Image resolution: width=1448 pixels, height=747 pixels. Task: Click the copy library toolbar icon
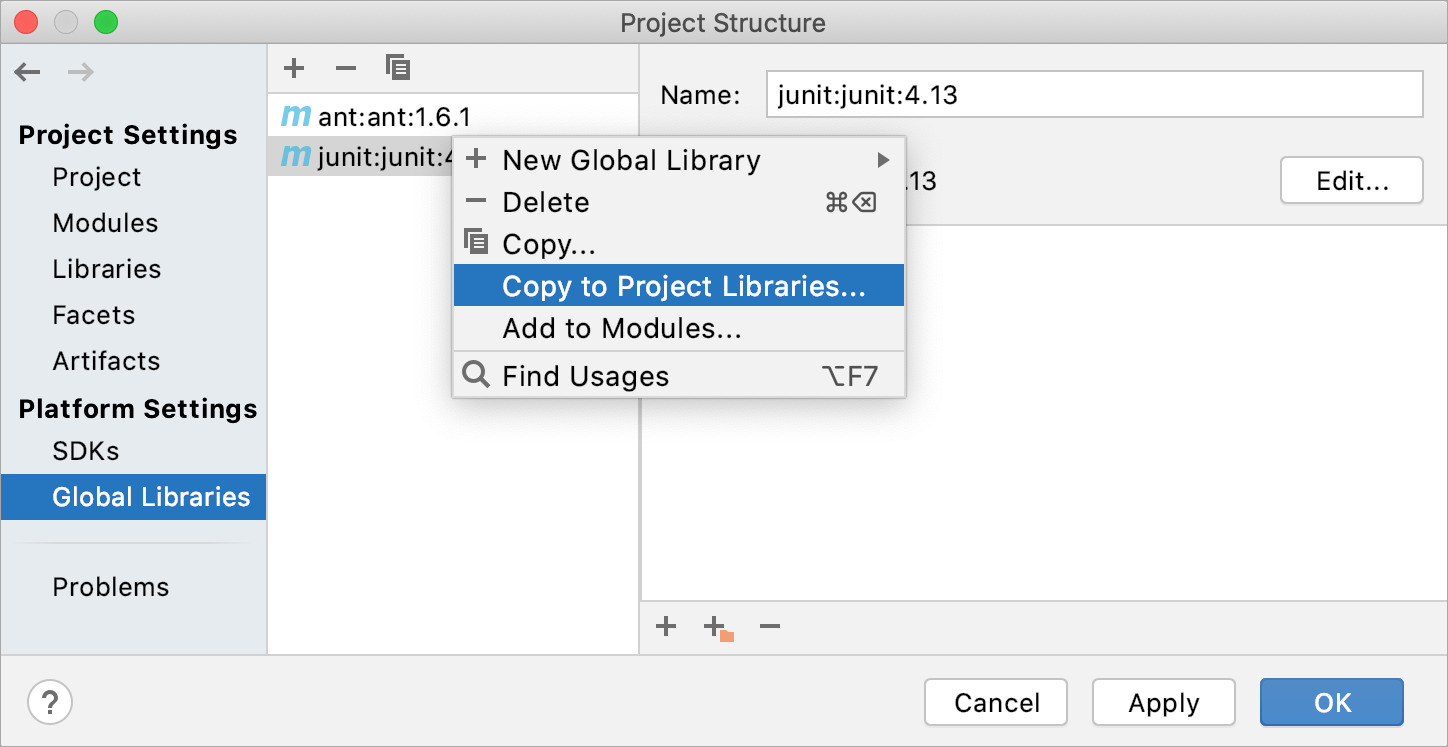[x=398, y=68]
